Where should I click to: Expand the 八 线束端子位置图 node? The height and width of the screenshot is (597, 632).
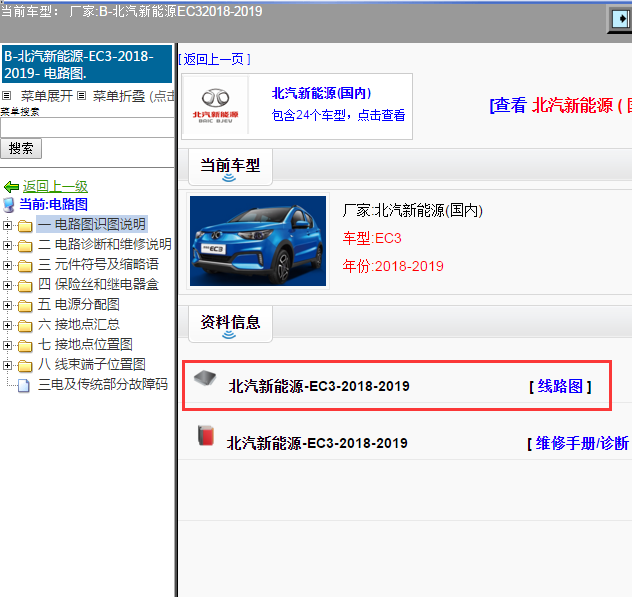point(7,365)
